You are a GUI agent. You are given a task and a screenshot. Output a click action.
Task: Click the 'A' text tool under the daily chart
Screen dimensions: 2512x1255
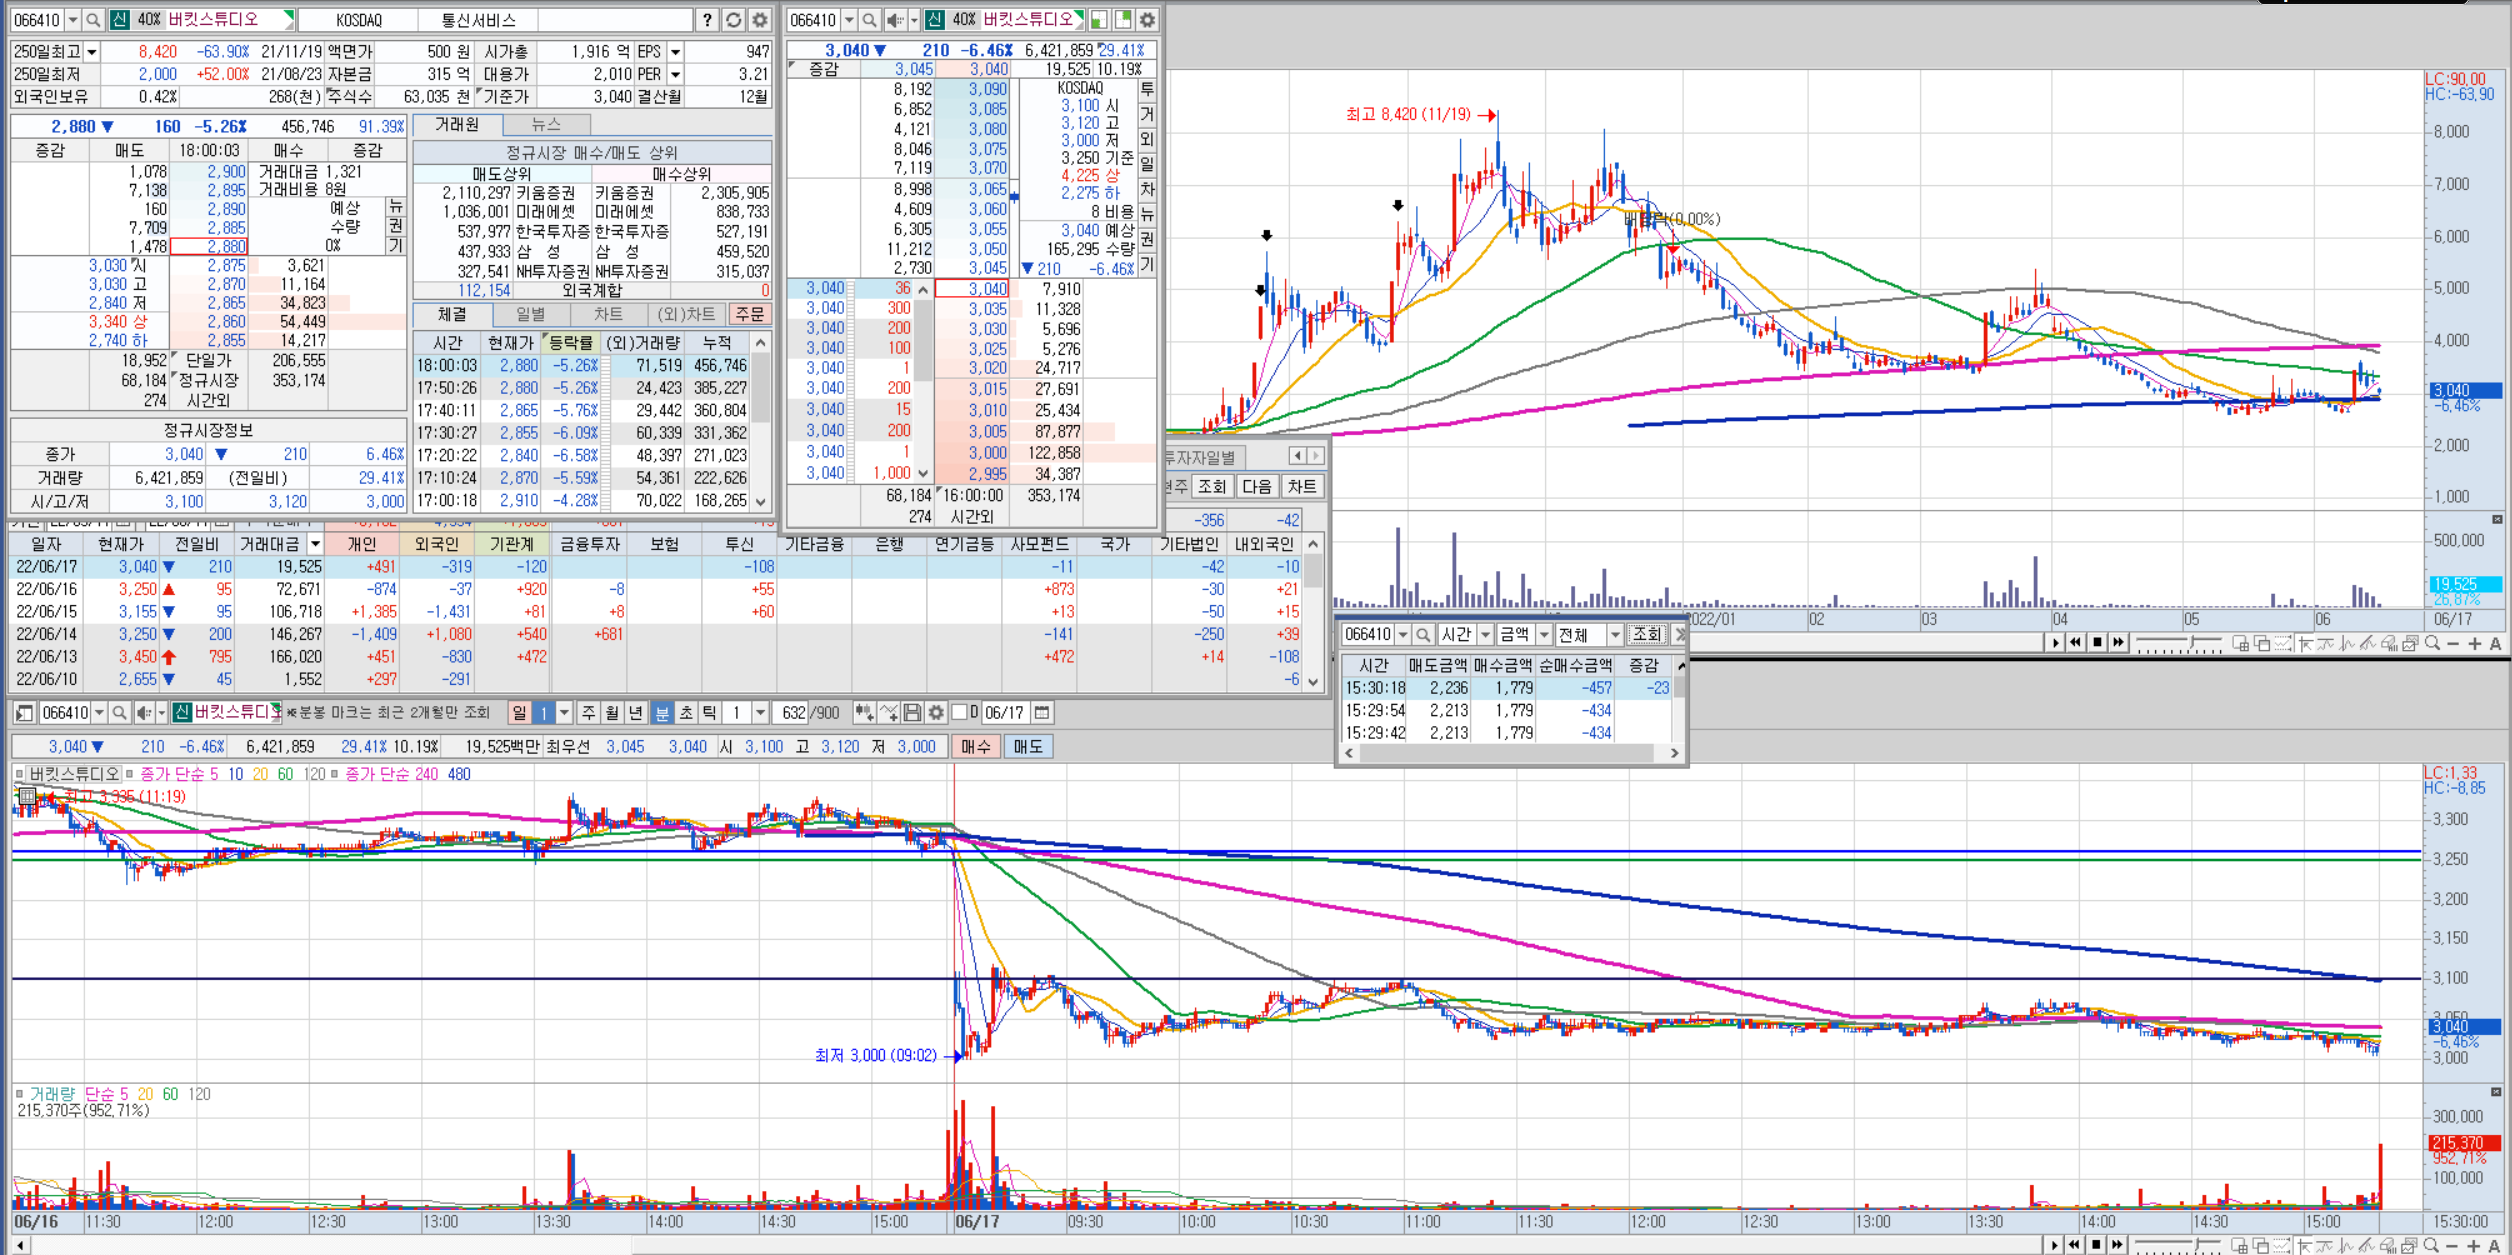[2495, 643]
